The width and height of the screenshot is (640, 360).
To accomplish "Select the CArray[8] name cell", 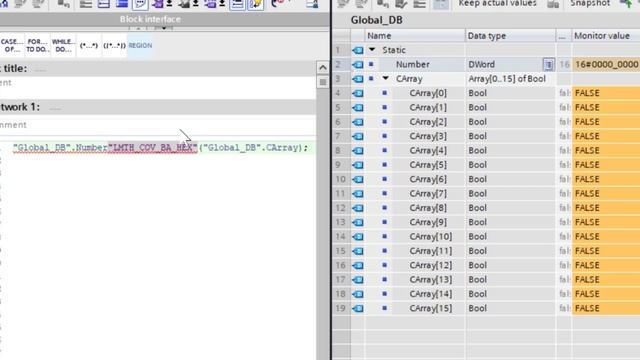I will pos(428,208).
